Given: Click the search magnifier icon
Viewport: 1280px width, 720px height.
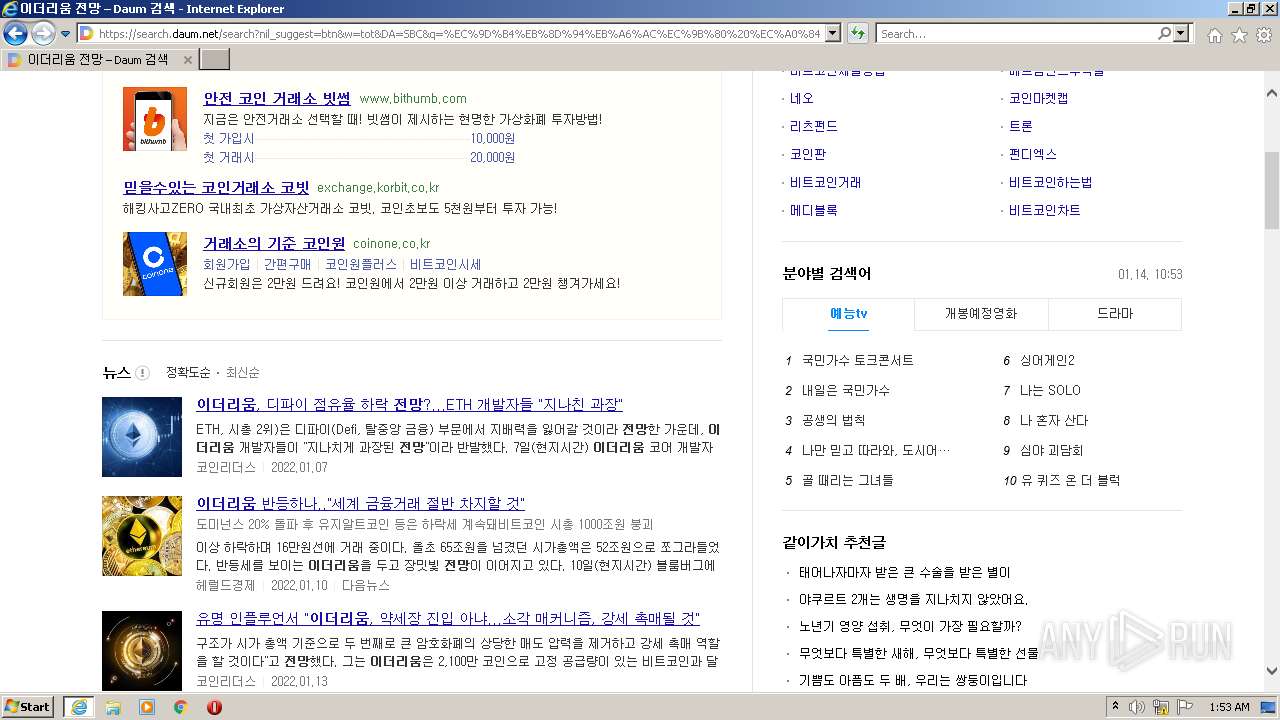Looking at the screenshot, I should click(x=1164, y=33).
